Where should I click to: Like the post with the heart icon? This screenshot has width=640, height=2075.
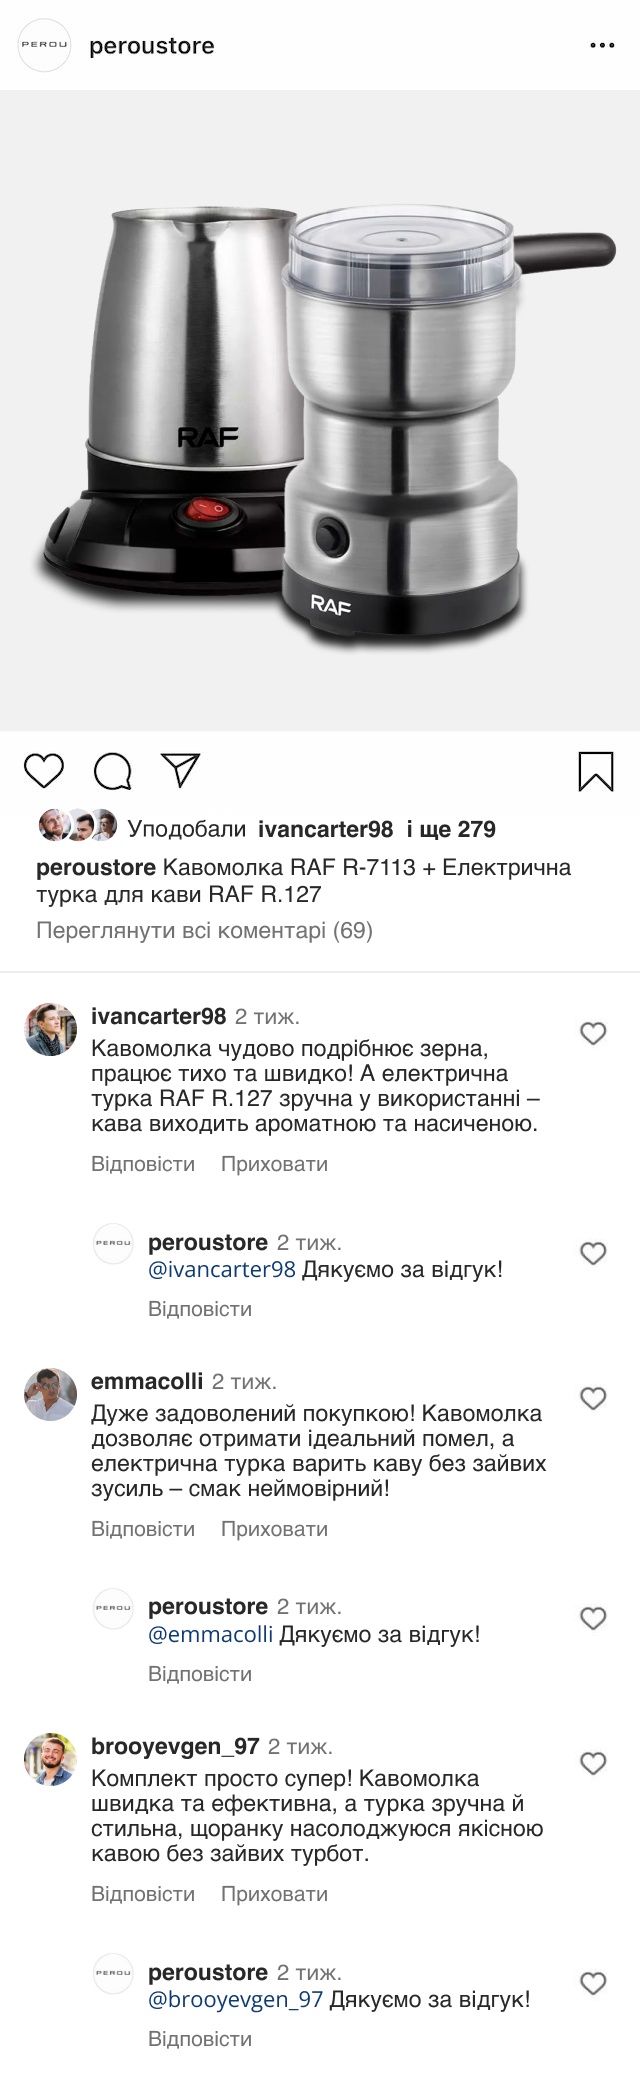tap(43, 771)
